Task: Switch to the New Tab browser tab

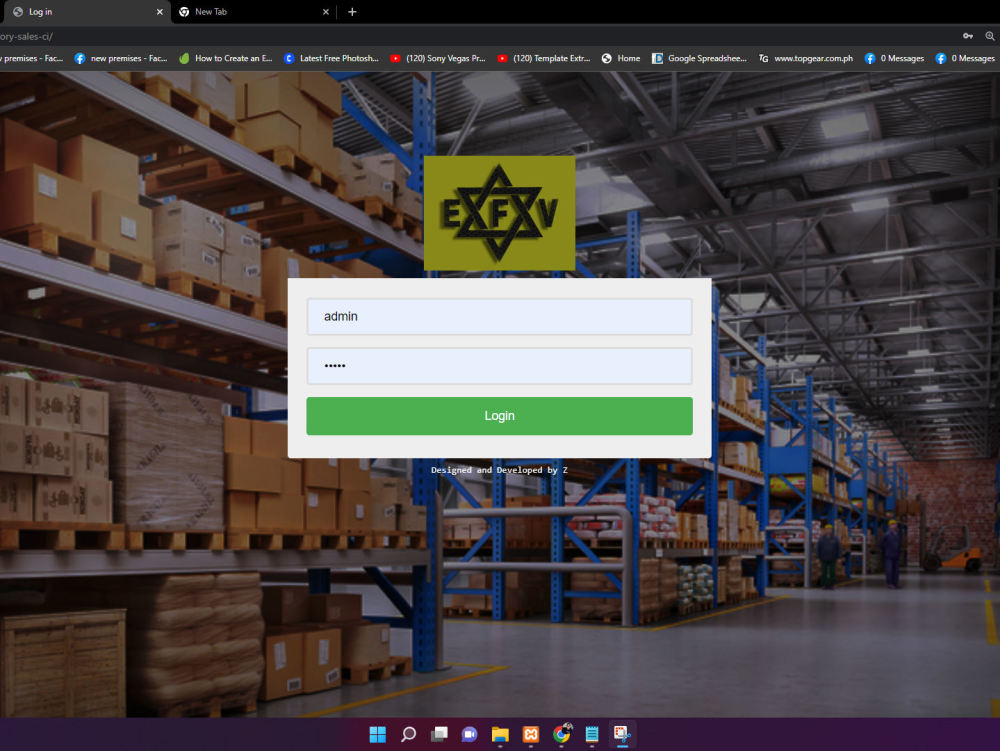Action: (254, 11)
